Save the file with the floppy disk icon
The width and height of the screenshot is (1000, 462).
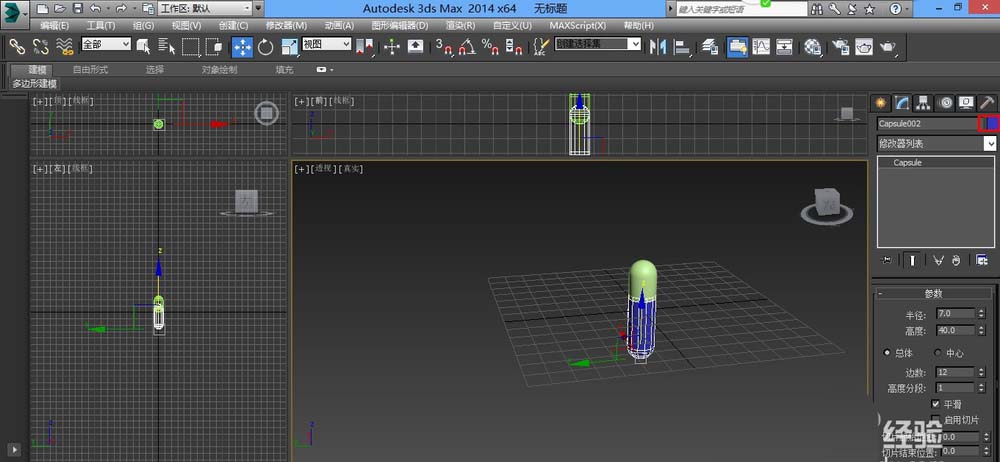[77, 8]
